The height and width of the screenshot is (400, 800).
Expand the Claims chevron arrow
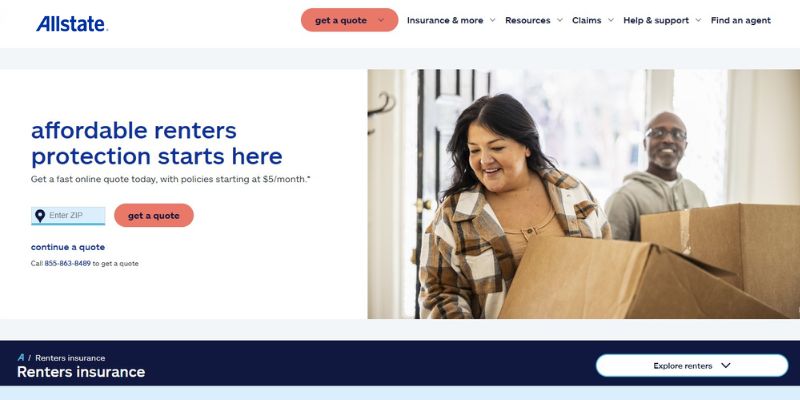[610, 20]
